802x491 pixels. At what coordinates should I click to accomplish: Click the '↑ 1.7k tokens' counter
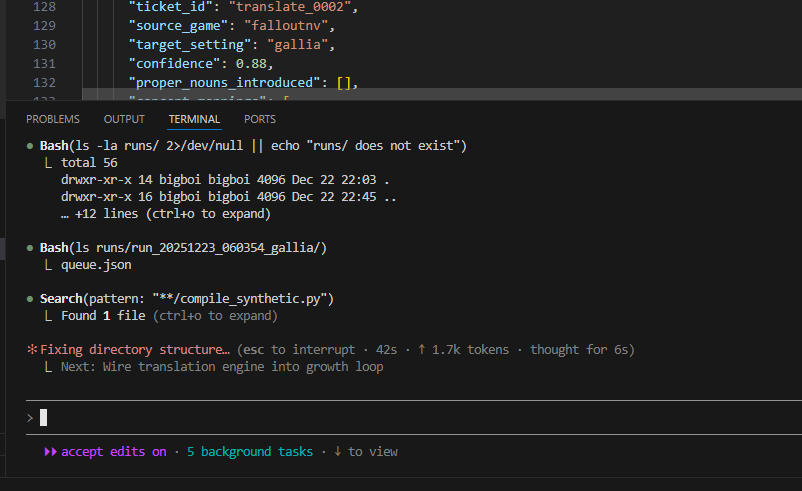point(463,350)
